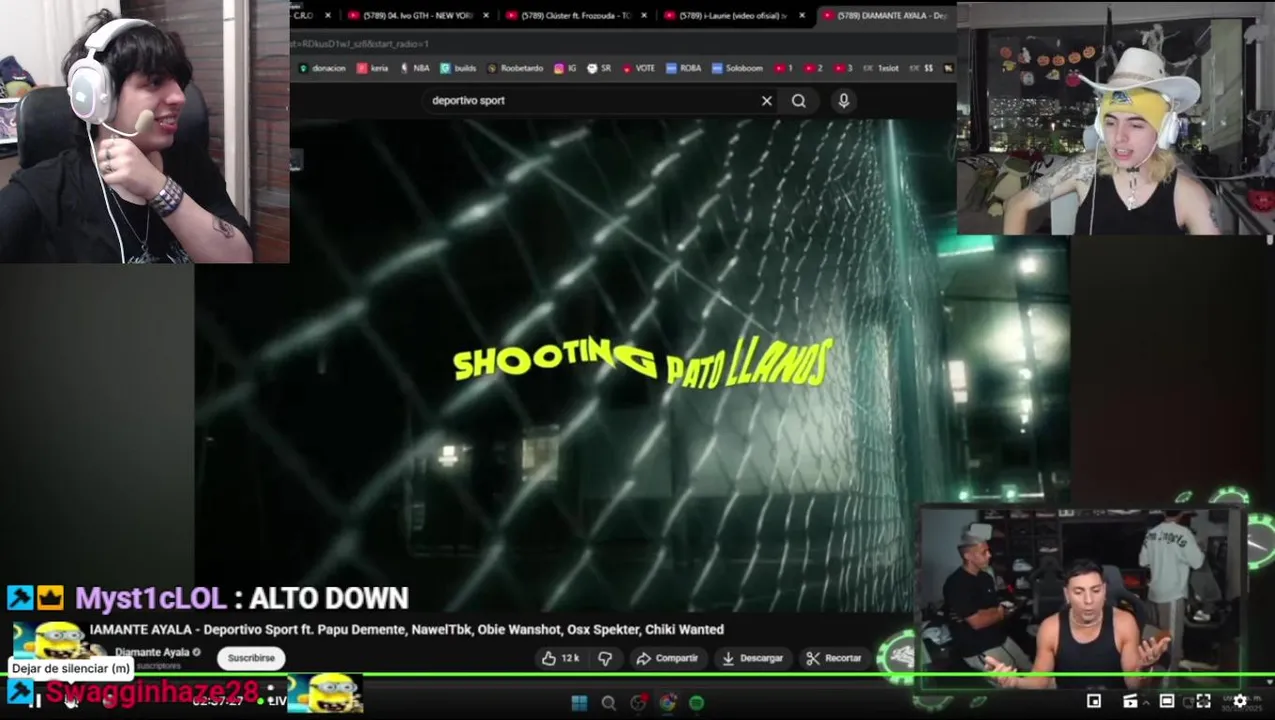Image resolution: width=1275 pixels, height=720 pixels.
Task: Open the VOTE bookmark
Action: pyautogui.click(x=638, y=68)
